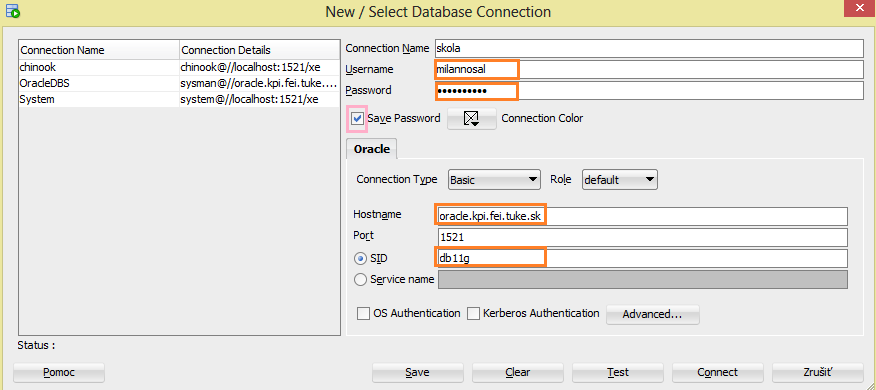The height and width of the screenshot is (390, 876).
Task: Clear the connection form
Action: point(518,372)
